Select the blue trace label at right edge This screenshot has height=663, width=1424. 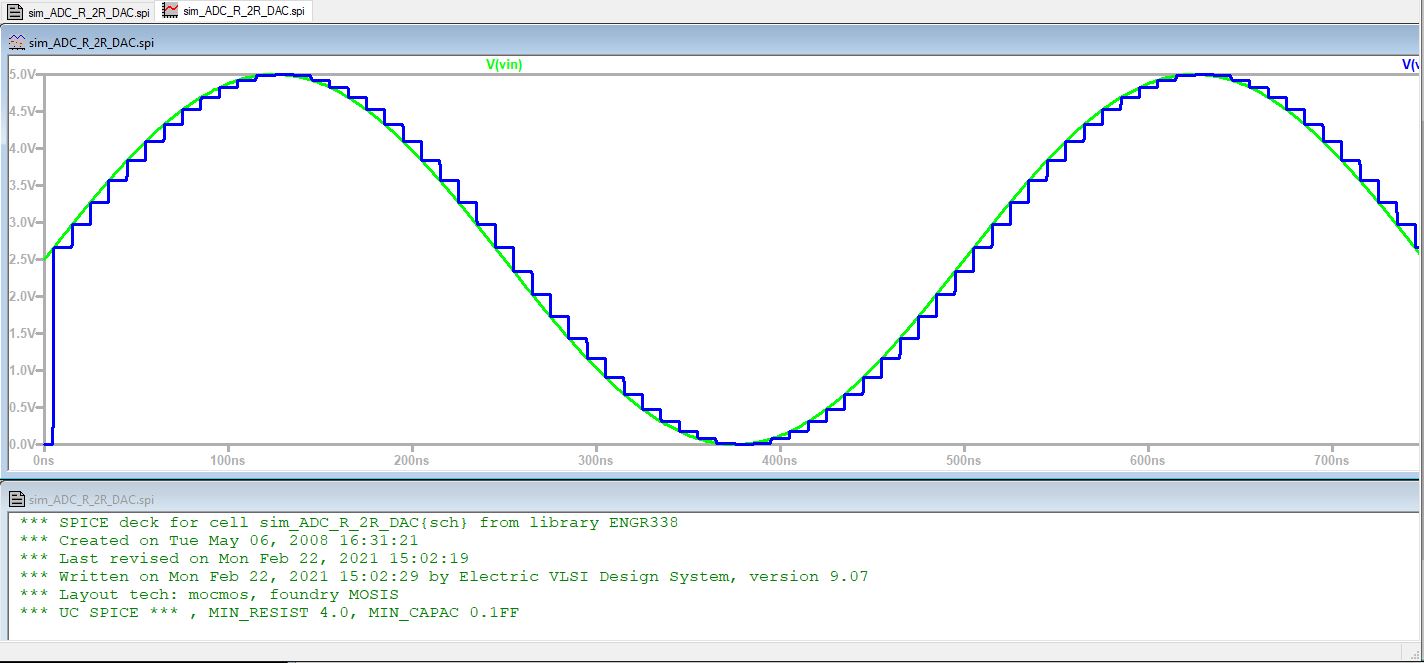tap(1411, 65)
